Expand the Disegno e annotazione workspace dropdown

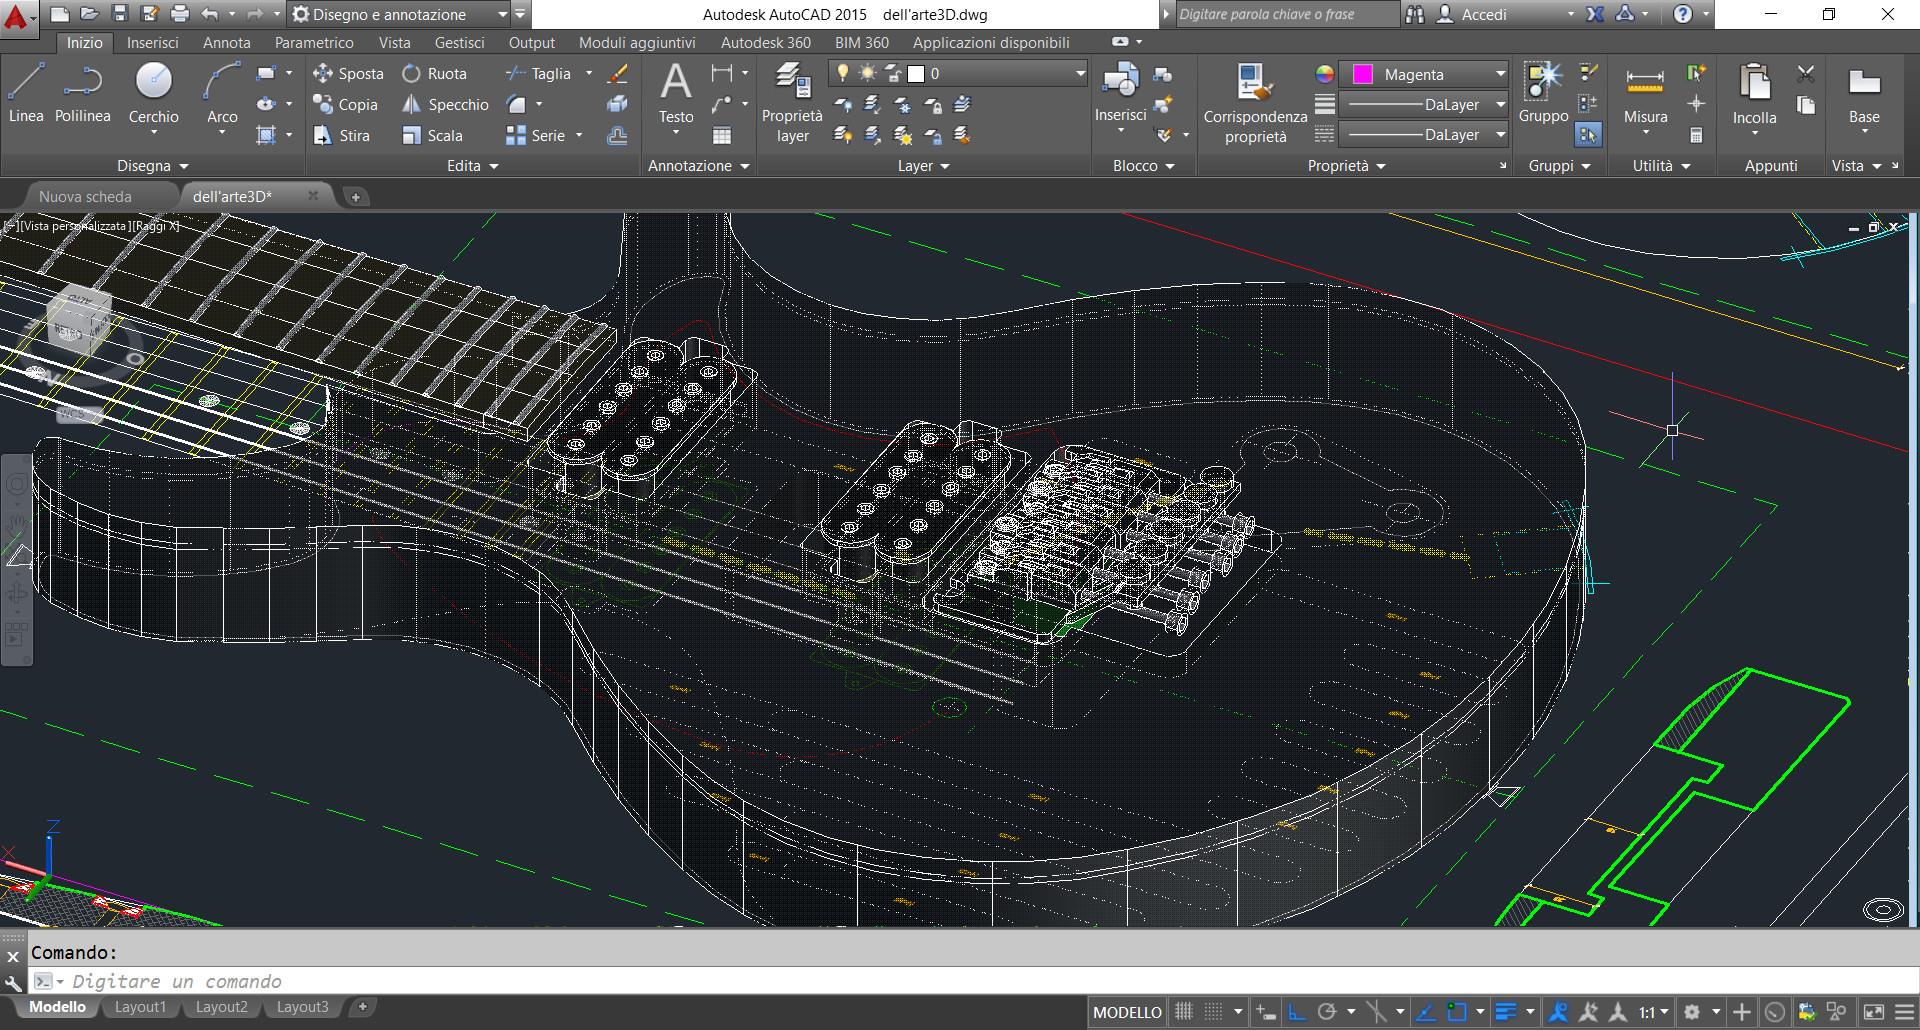[x=502, y=15]
